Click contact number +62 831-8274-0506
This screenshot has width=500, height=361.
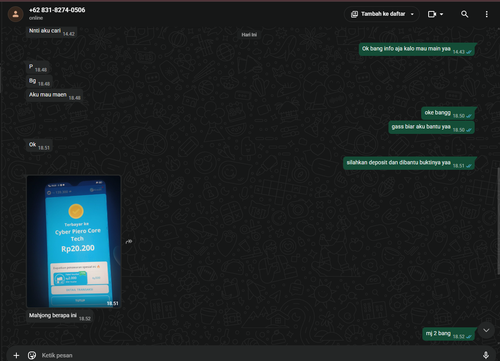point(57,10)
